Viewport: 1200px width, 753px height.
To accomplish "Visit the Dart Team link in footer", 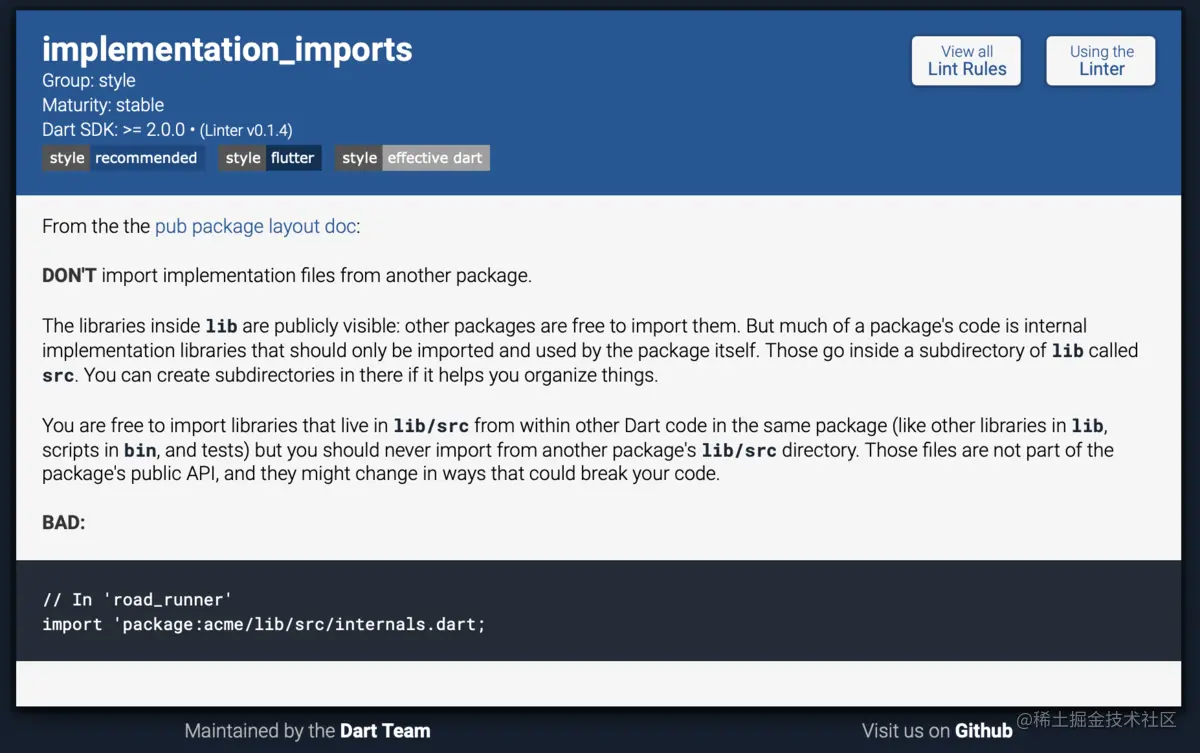I will point(385,731).
